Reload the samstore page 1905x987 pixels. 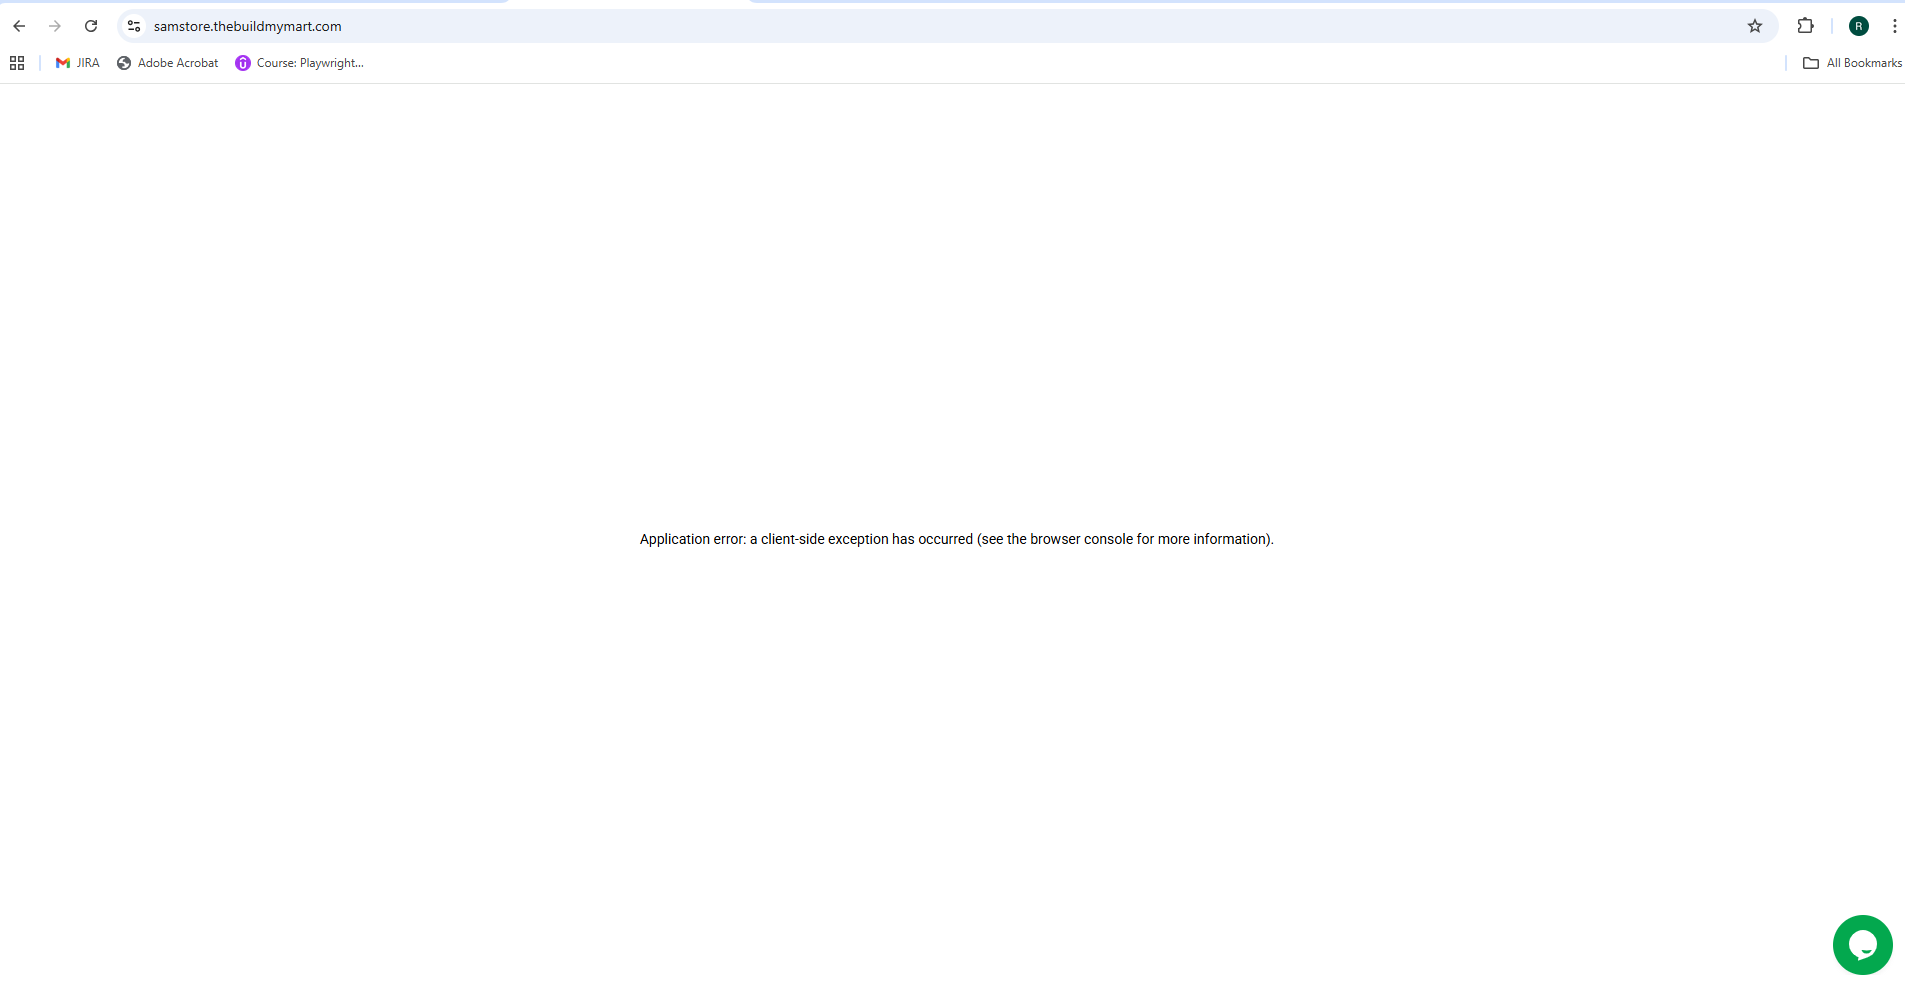click(x=91, y=26)
